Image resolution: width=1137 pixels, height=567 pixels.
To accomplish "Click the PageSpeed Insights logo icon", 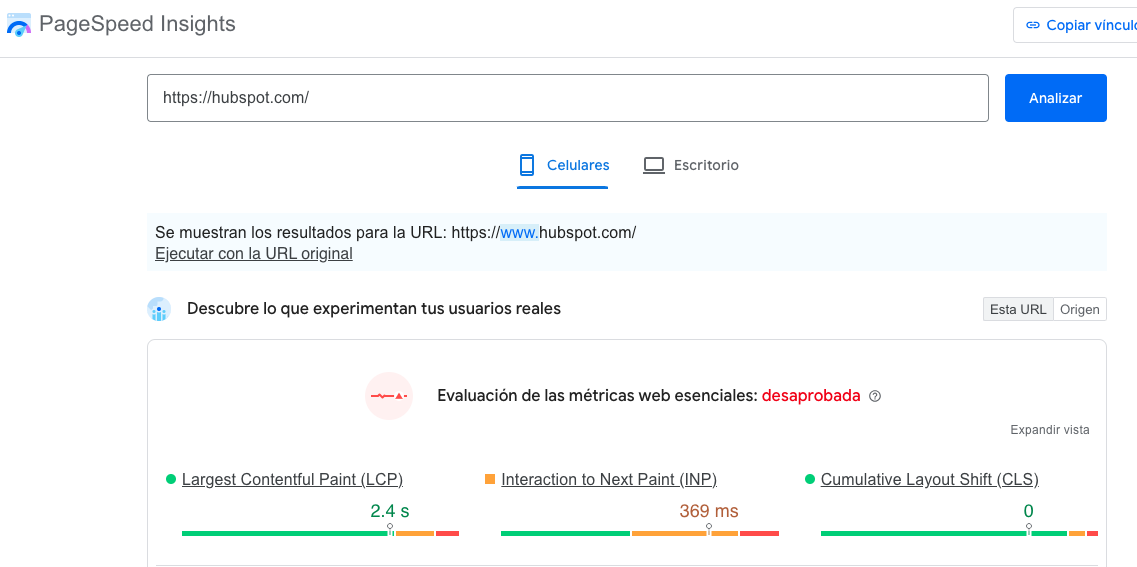I will click(19, 25).
